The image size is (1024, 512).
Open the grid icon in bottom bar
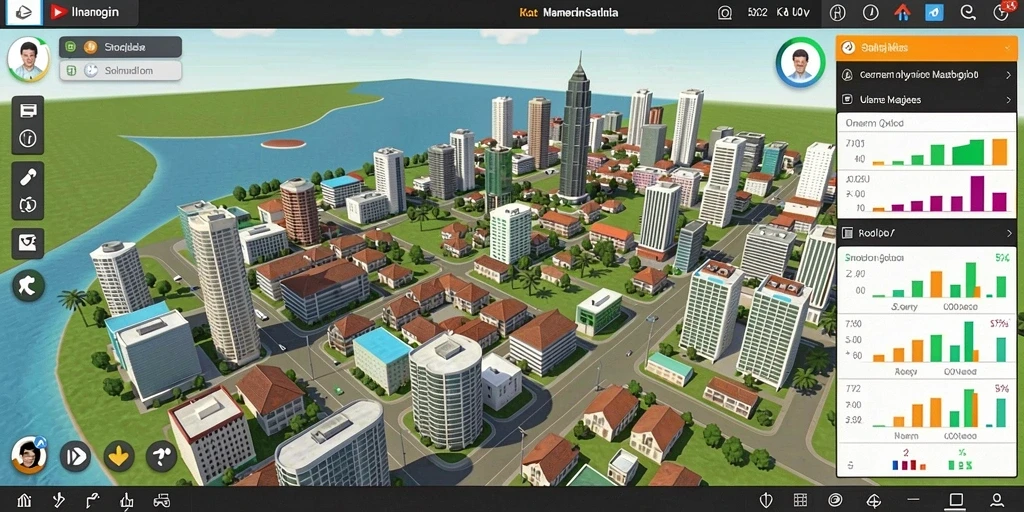[800, 500]
